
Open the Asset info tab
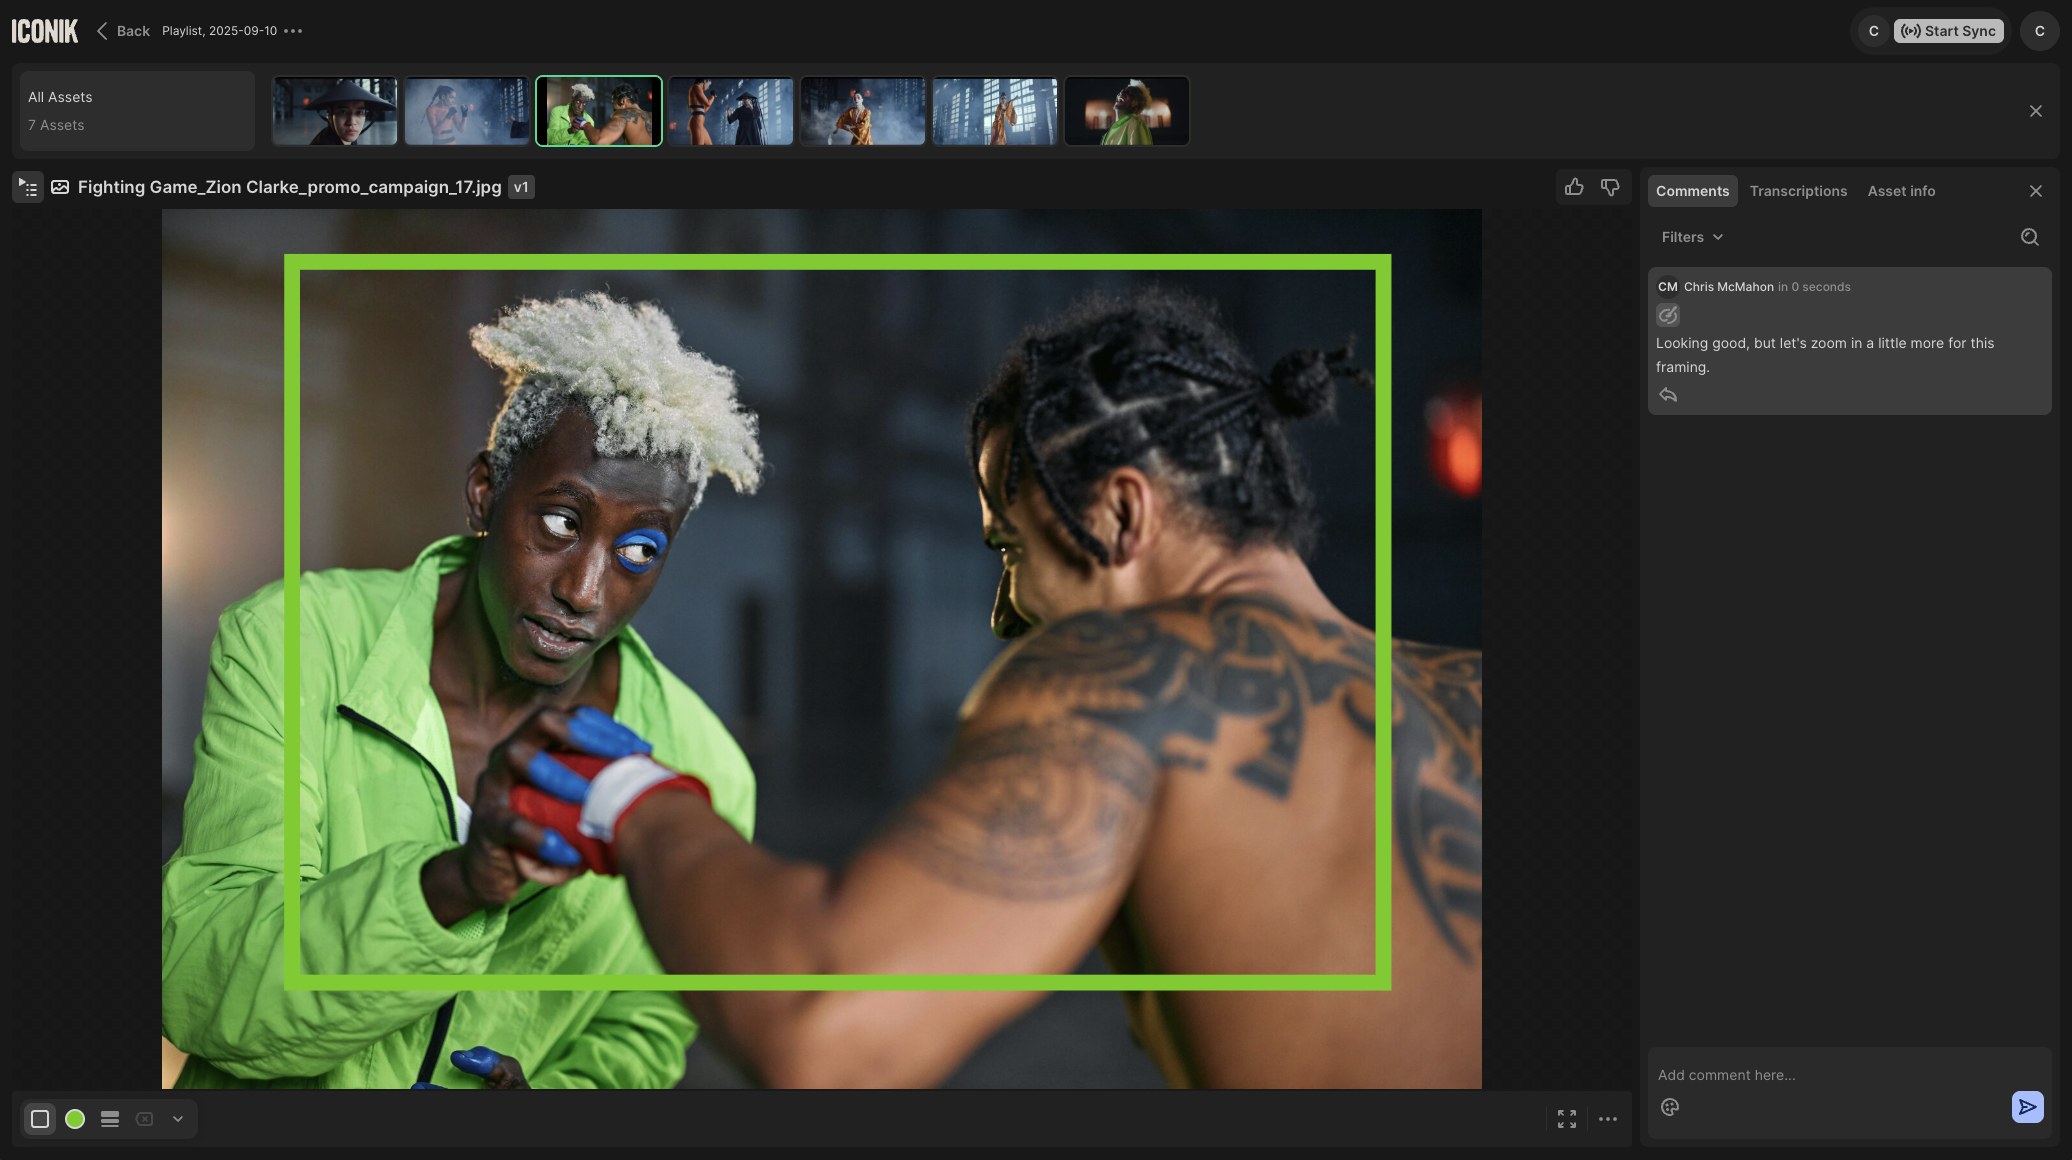coord(1901,191)
